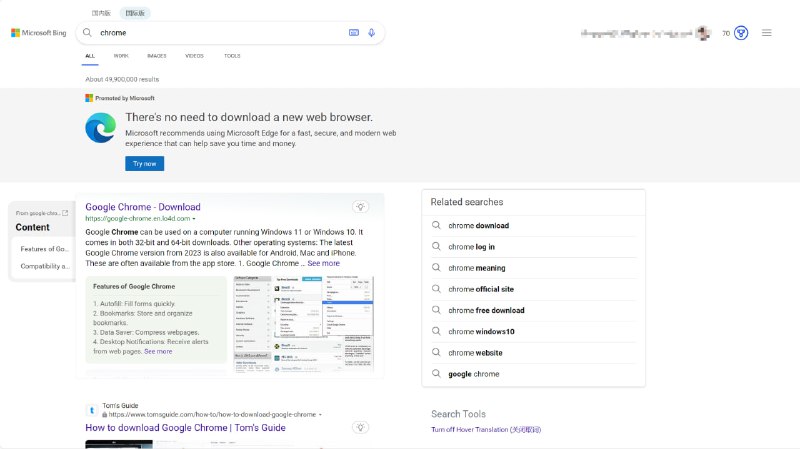This screenshot has height=449, width=800.
Task: Switch to the IMAGES tab
Action: click(157, 56)
